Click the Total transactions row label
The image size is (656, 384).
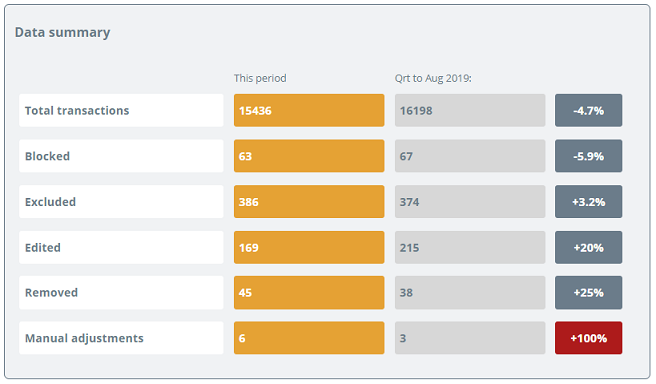(x=121, y=110)
